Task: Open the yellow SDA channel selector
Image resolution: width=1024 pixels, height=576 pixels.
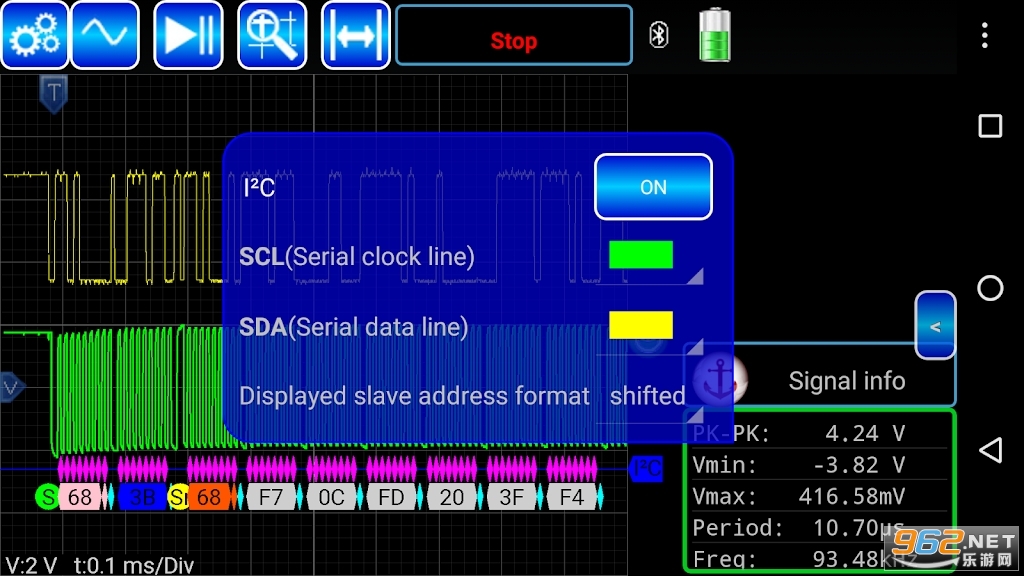Action: (641, 326)
